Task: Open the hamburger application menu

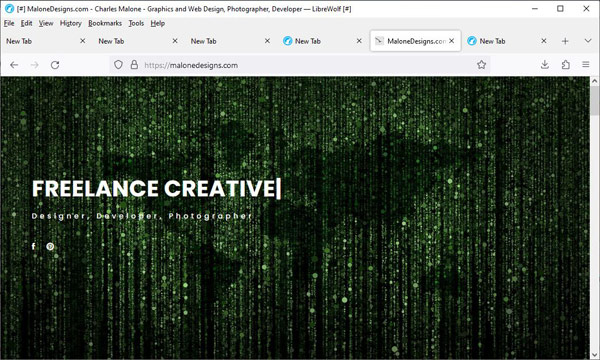Action: (x=586, y=65)
